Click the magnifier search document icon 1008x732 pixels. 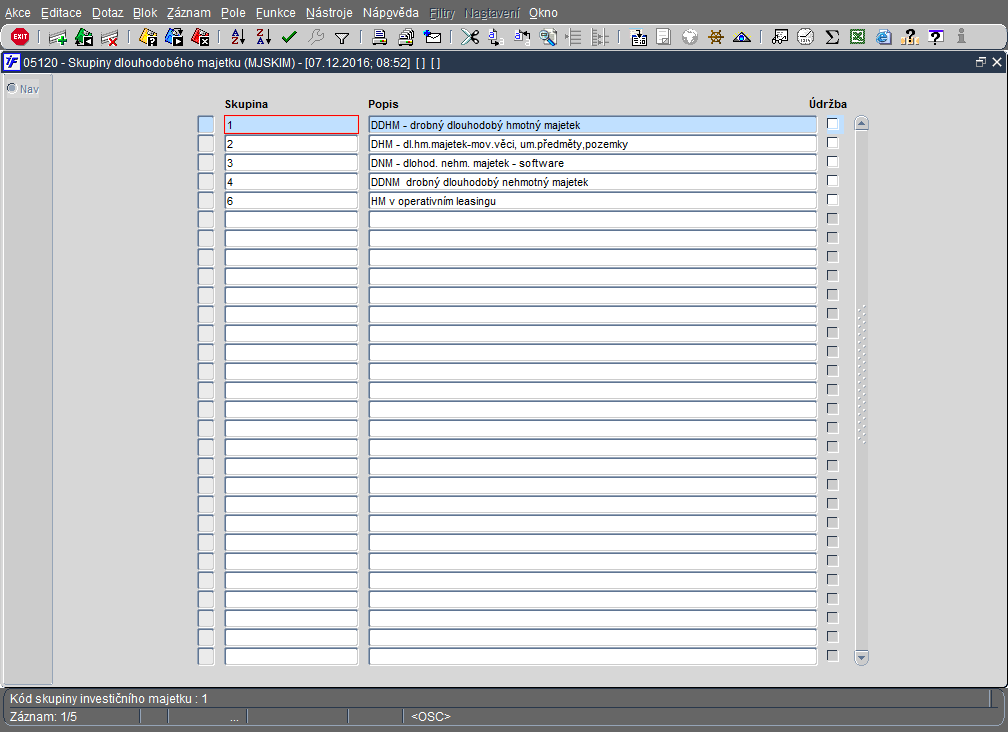[548, 37]
